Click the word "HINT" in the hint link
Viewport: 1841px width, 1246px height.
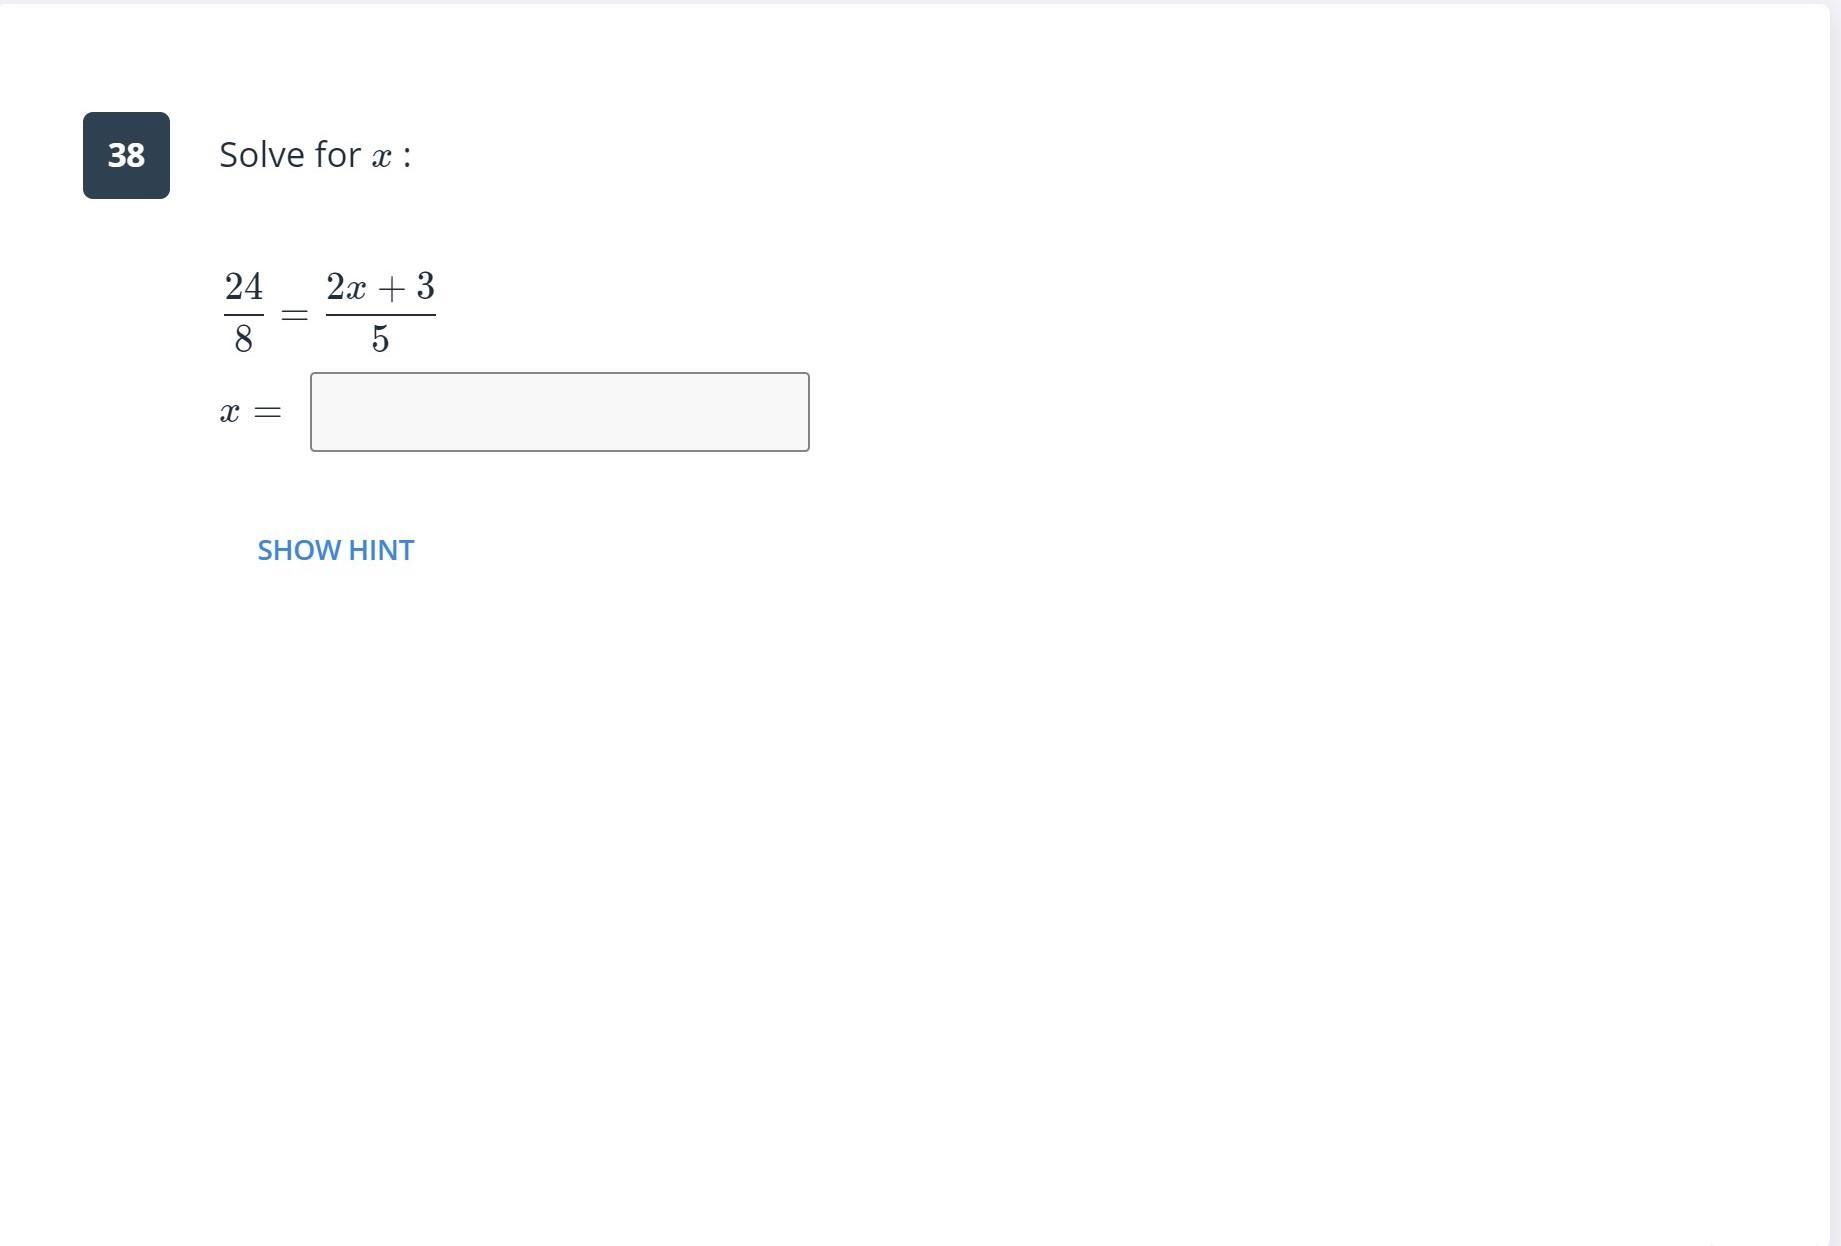381,550
